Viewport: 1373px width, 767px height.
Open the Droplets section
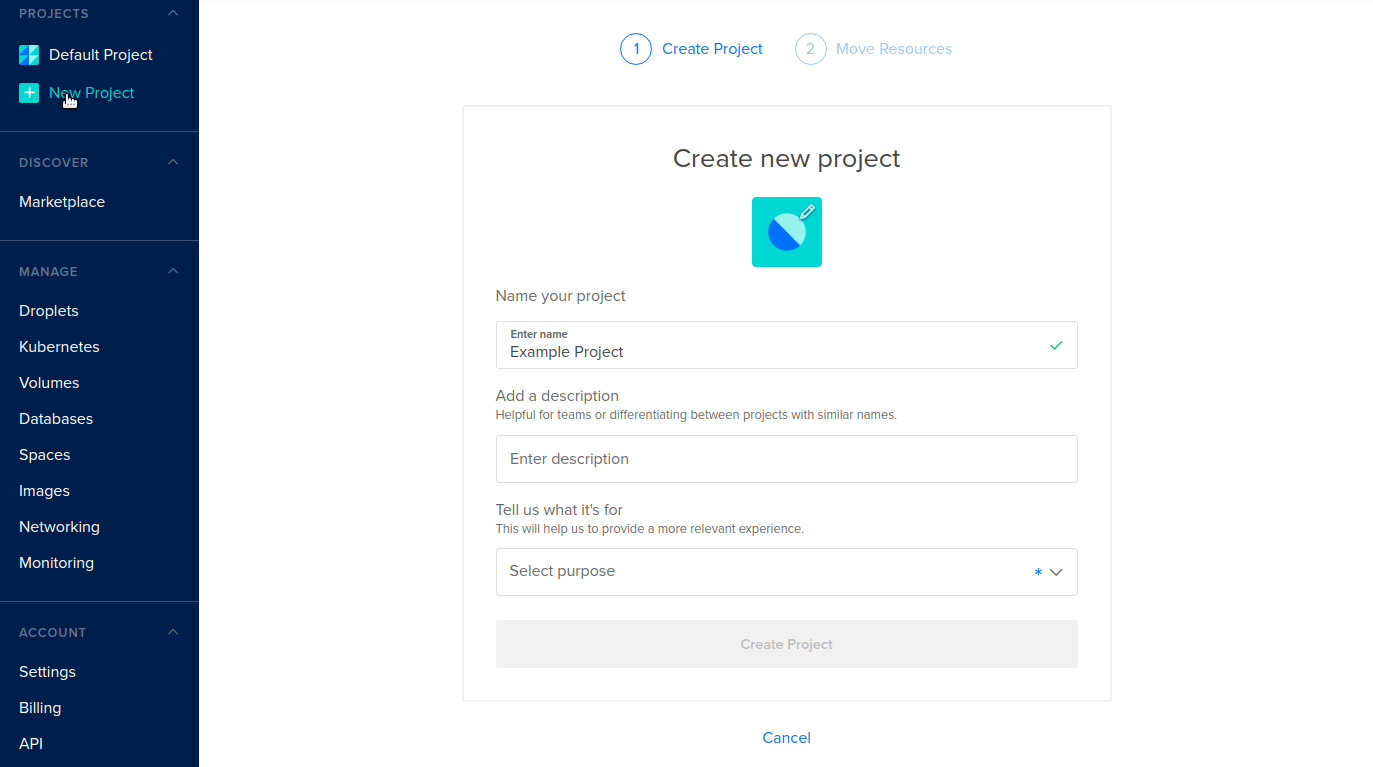48,310
